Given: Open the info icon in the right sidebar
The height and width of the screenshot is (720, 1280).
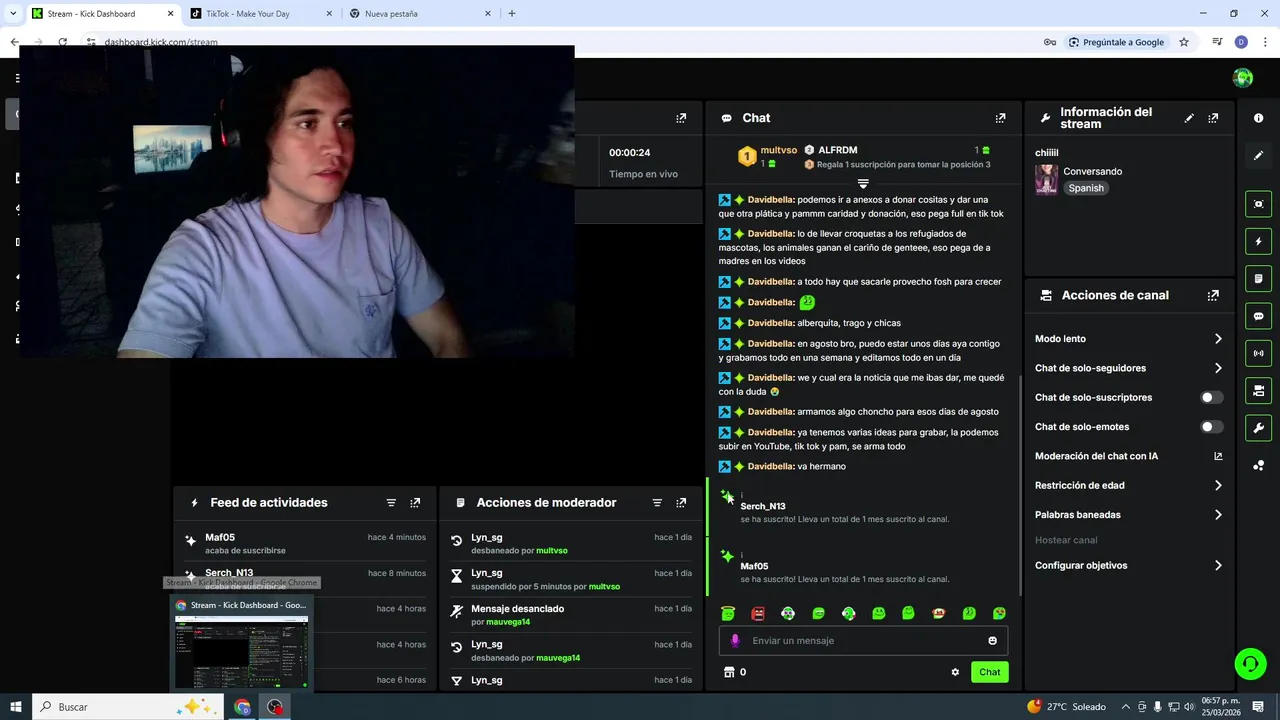Looking at the screenshot, I should (x=1258, y=118).
